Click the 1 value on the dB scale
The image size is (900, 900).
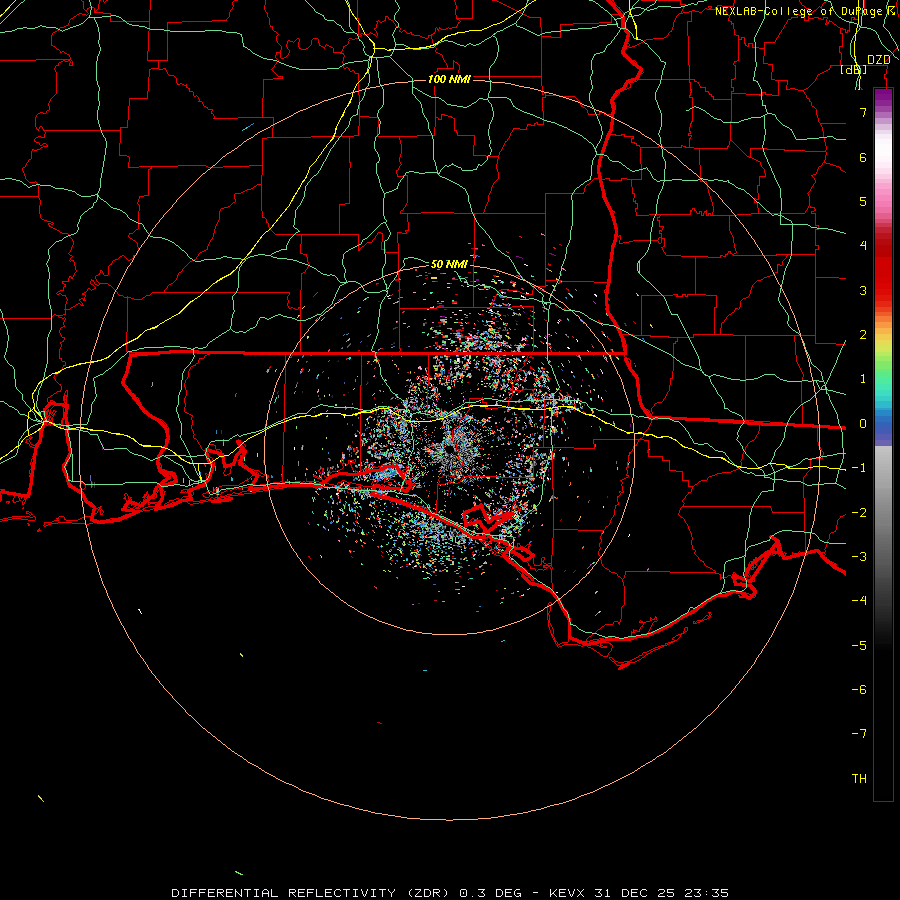tap(863, 379)
